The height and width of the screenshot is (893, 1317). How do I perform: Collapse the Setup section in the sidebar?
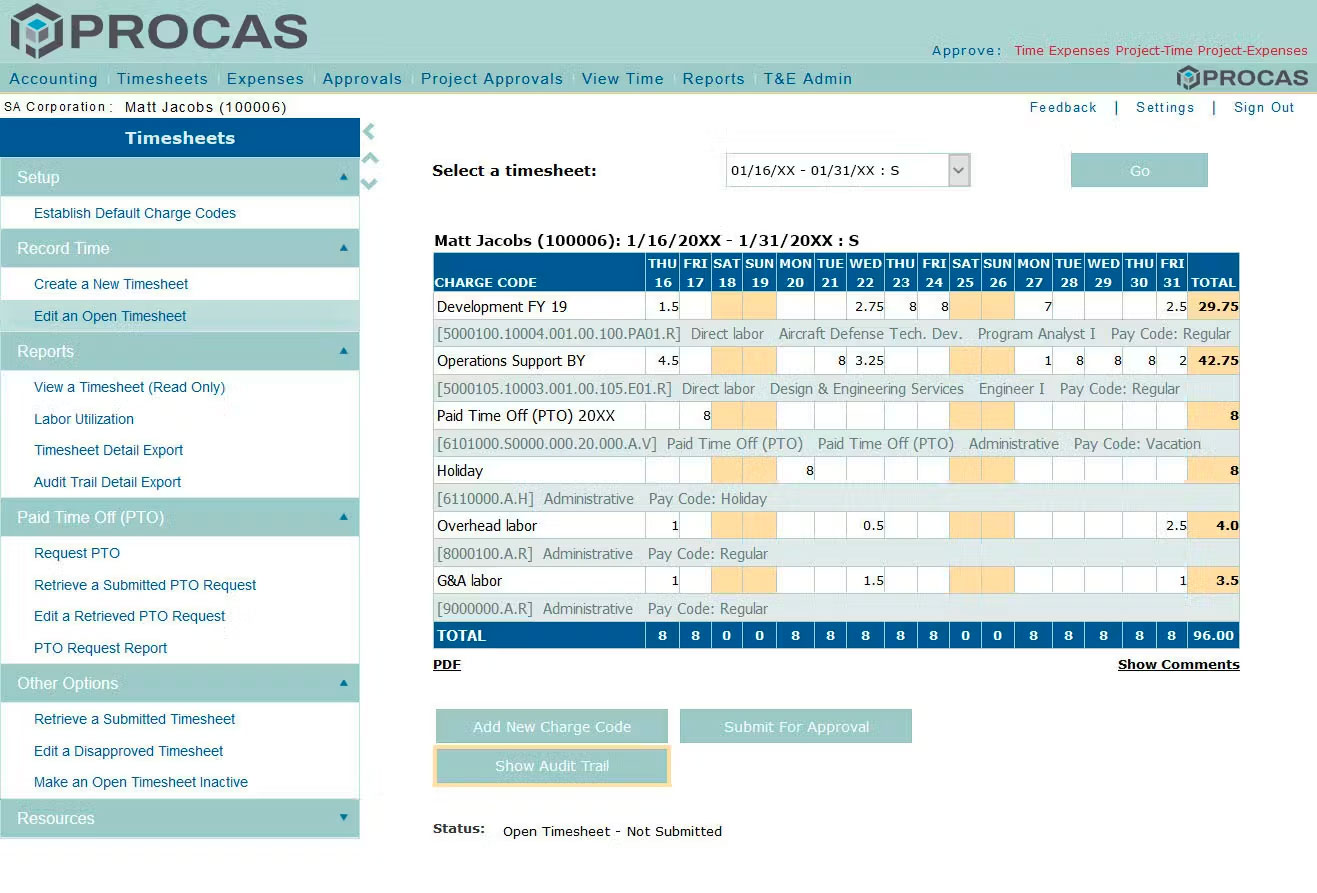344,177
